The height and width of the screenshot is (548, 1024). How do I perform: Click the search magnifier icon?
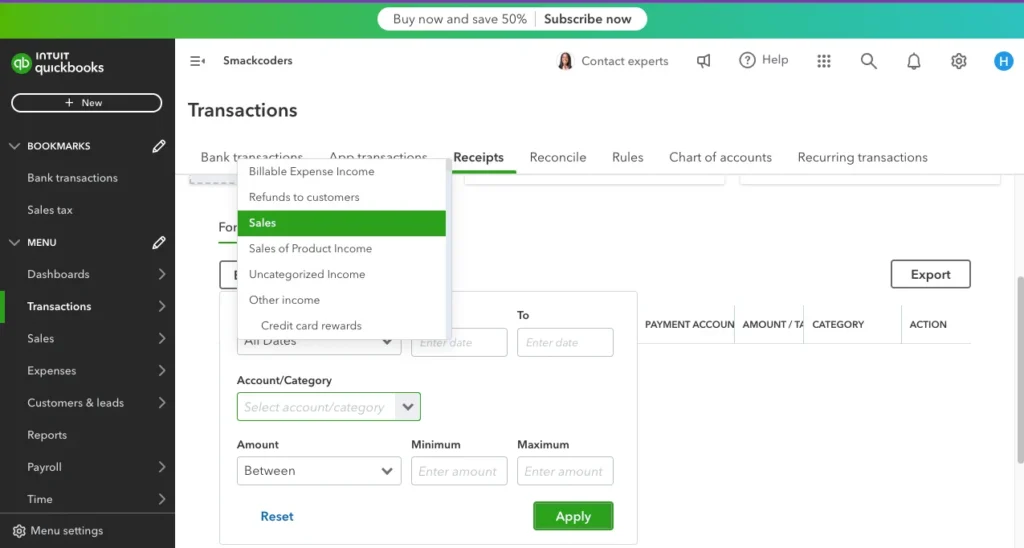tap(868, 61)
